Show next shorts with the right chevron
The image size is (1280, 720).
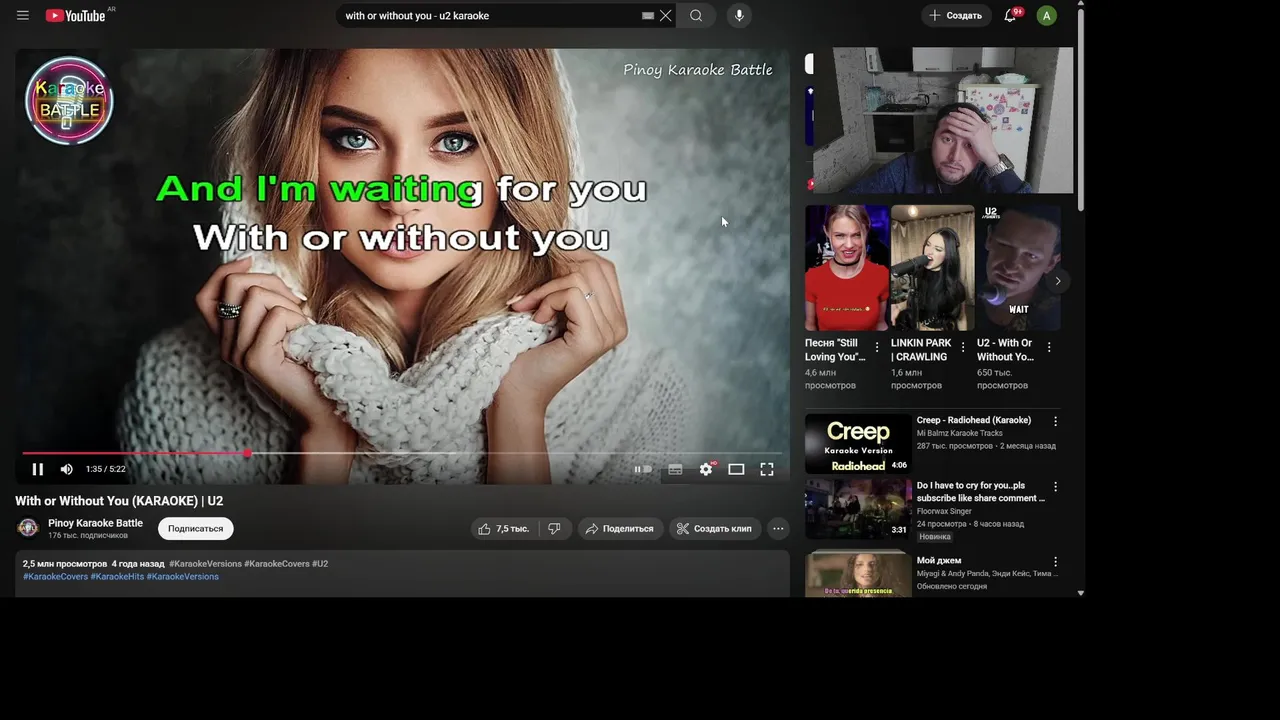coord(1058,281)
